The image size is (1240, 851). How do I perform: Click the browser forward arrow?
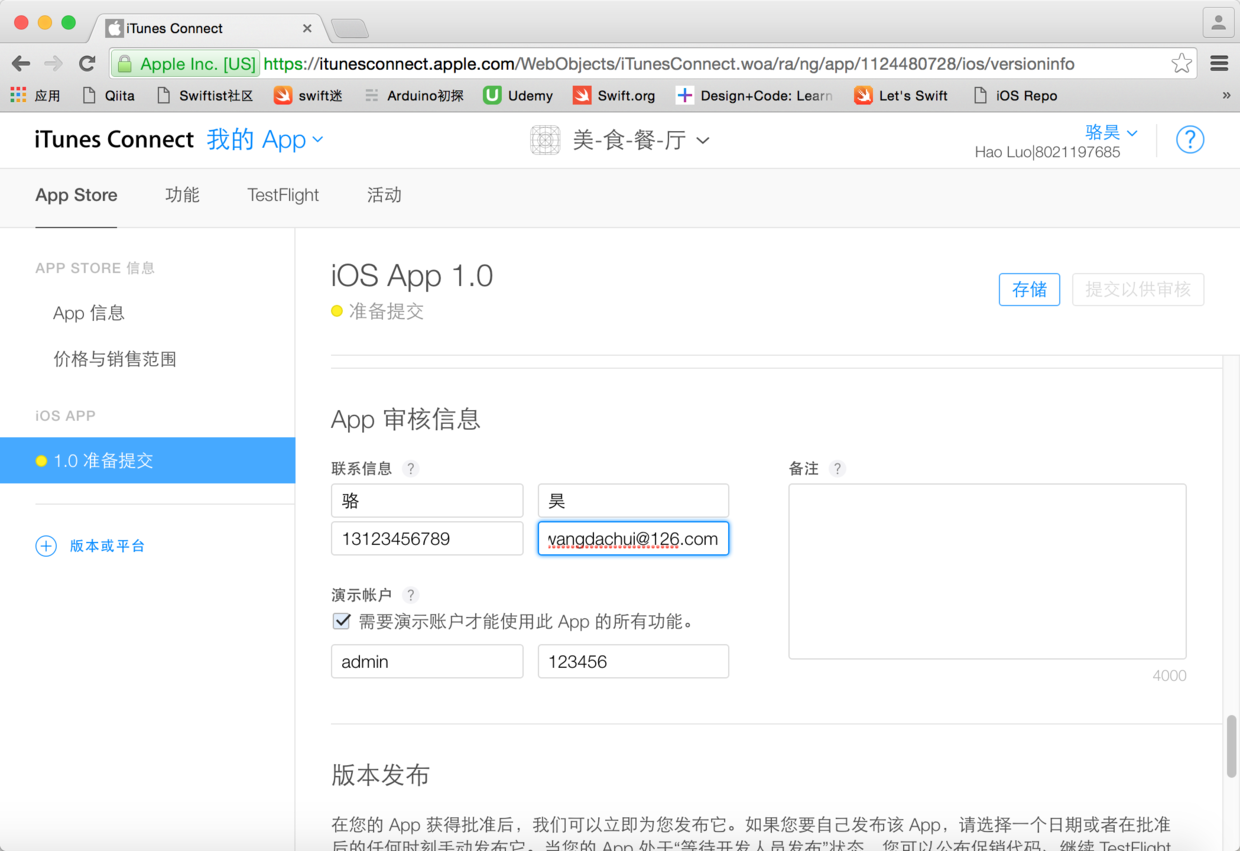click(x=53, y=64)
